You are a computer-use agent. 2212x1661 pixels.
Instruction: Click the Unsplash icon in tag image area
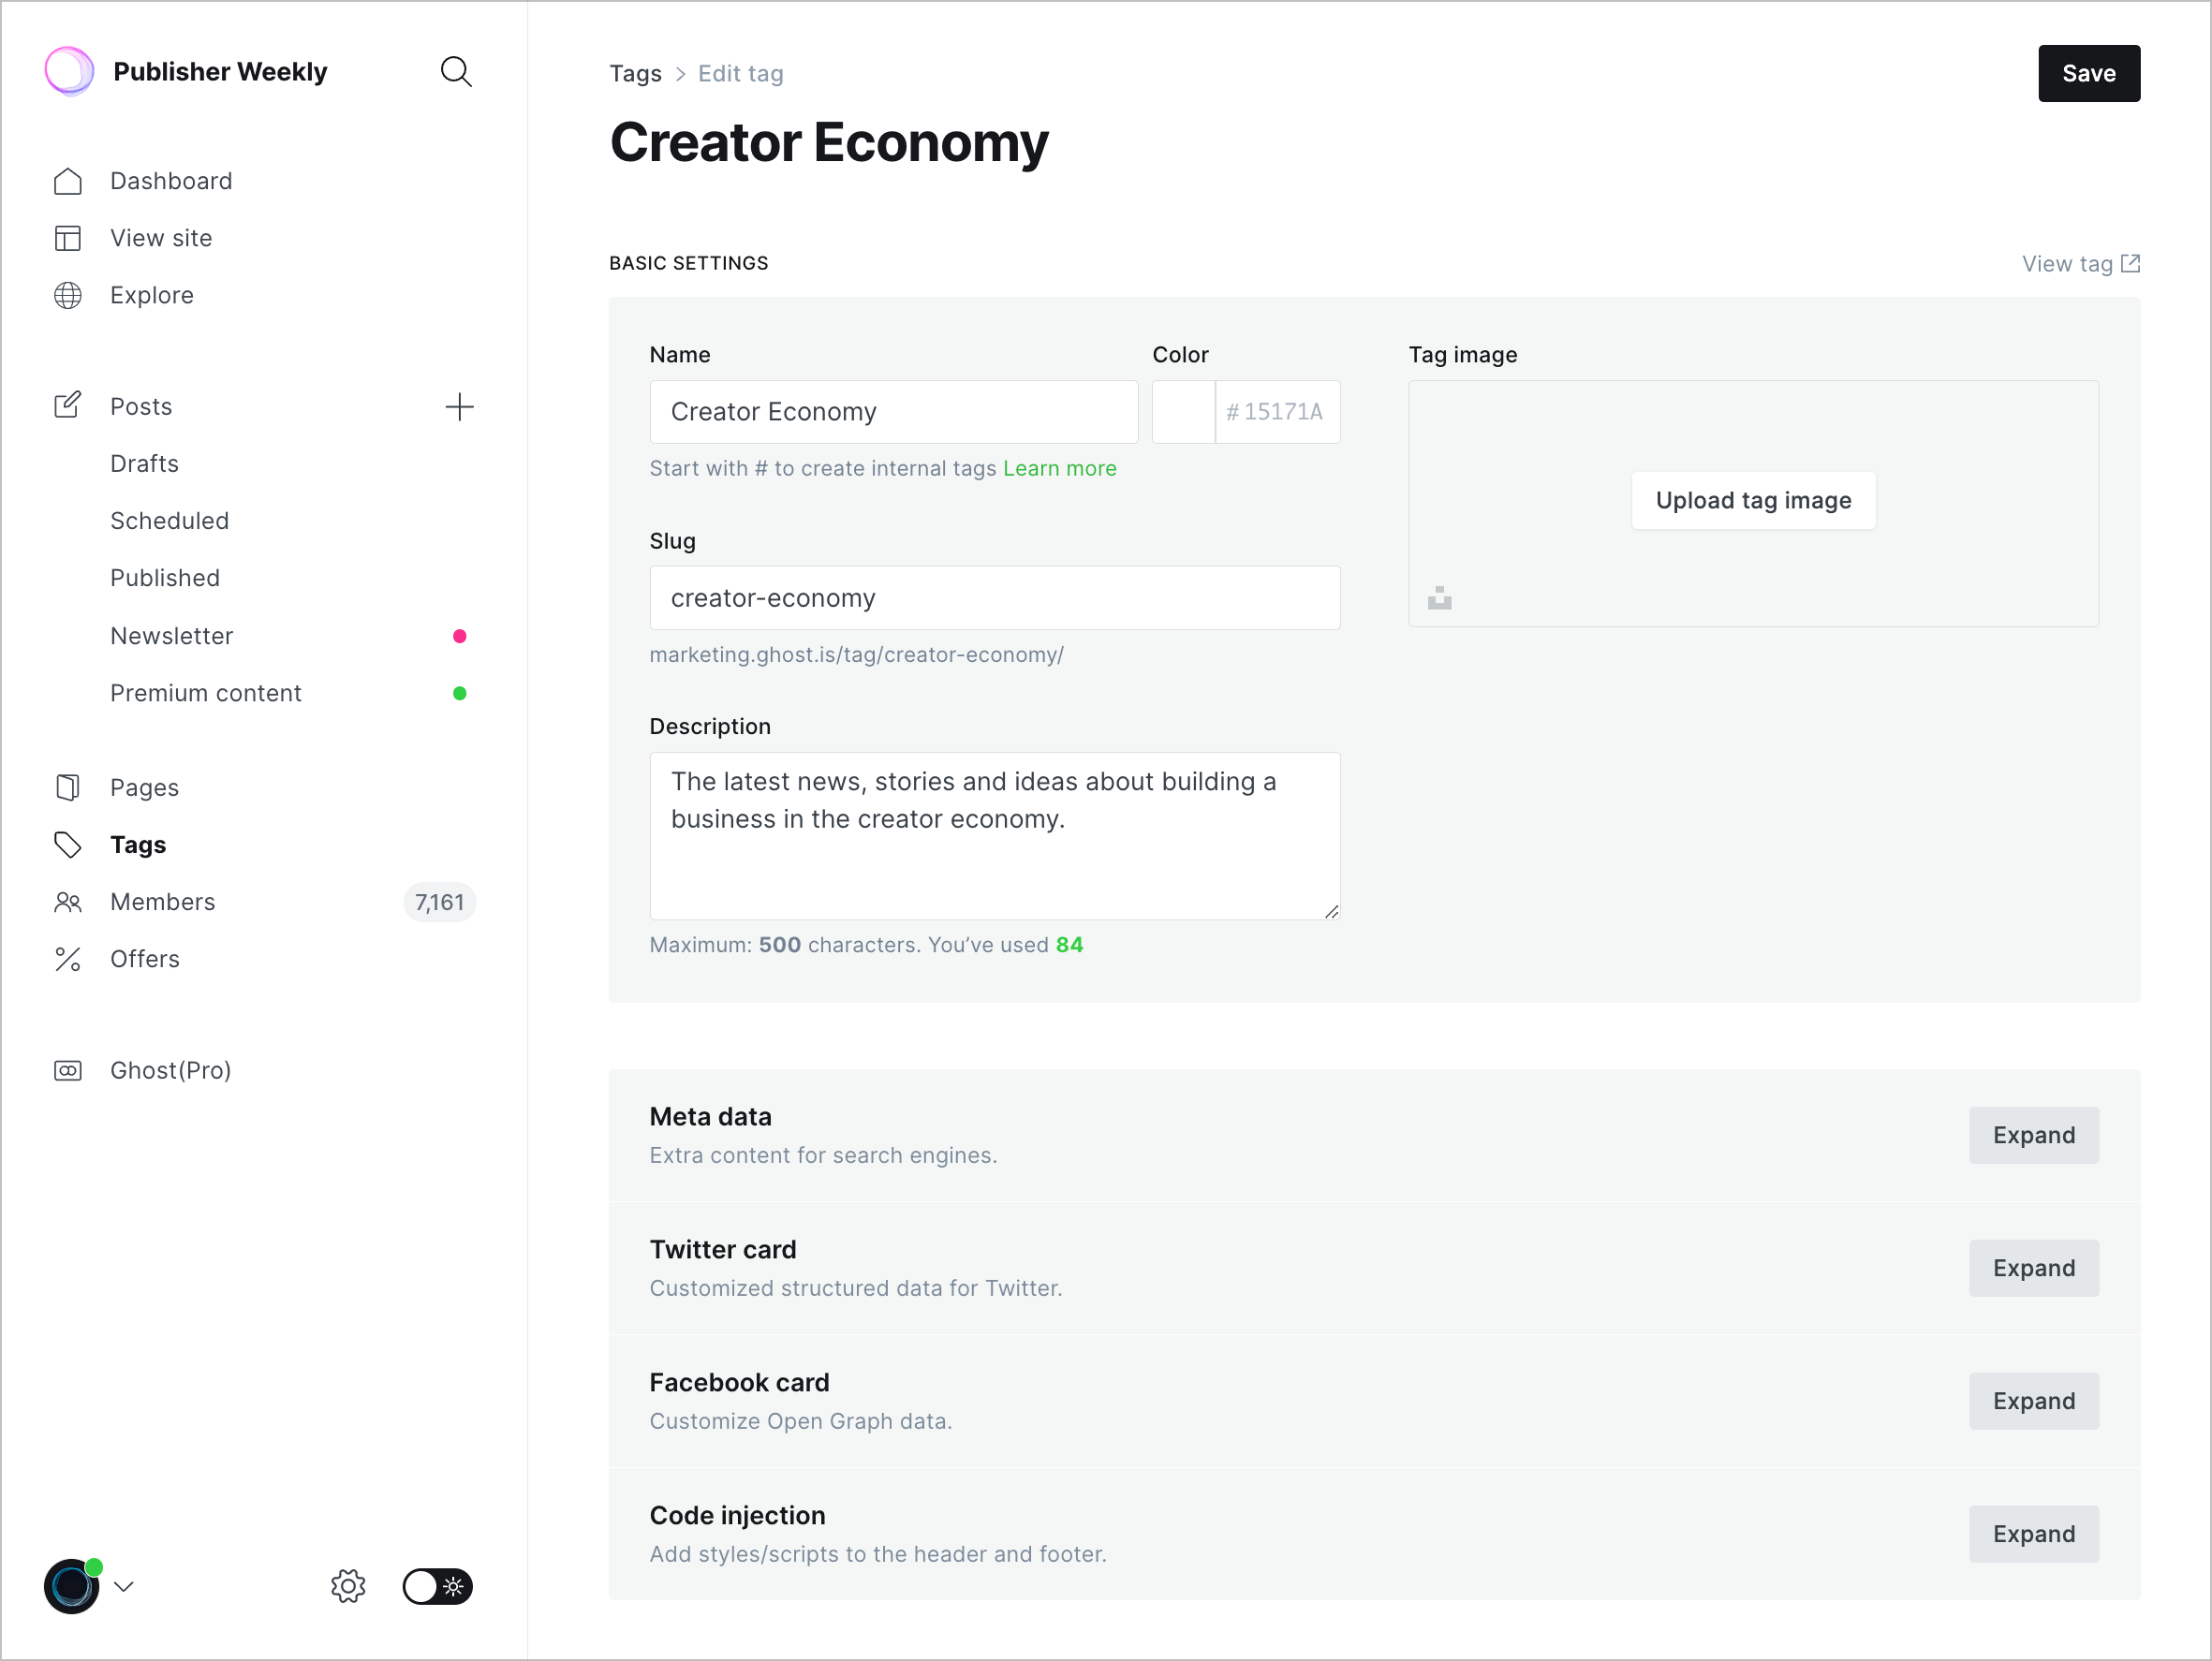click(x=1439, y=598)
